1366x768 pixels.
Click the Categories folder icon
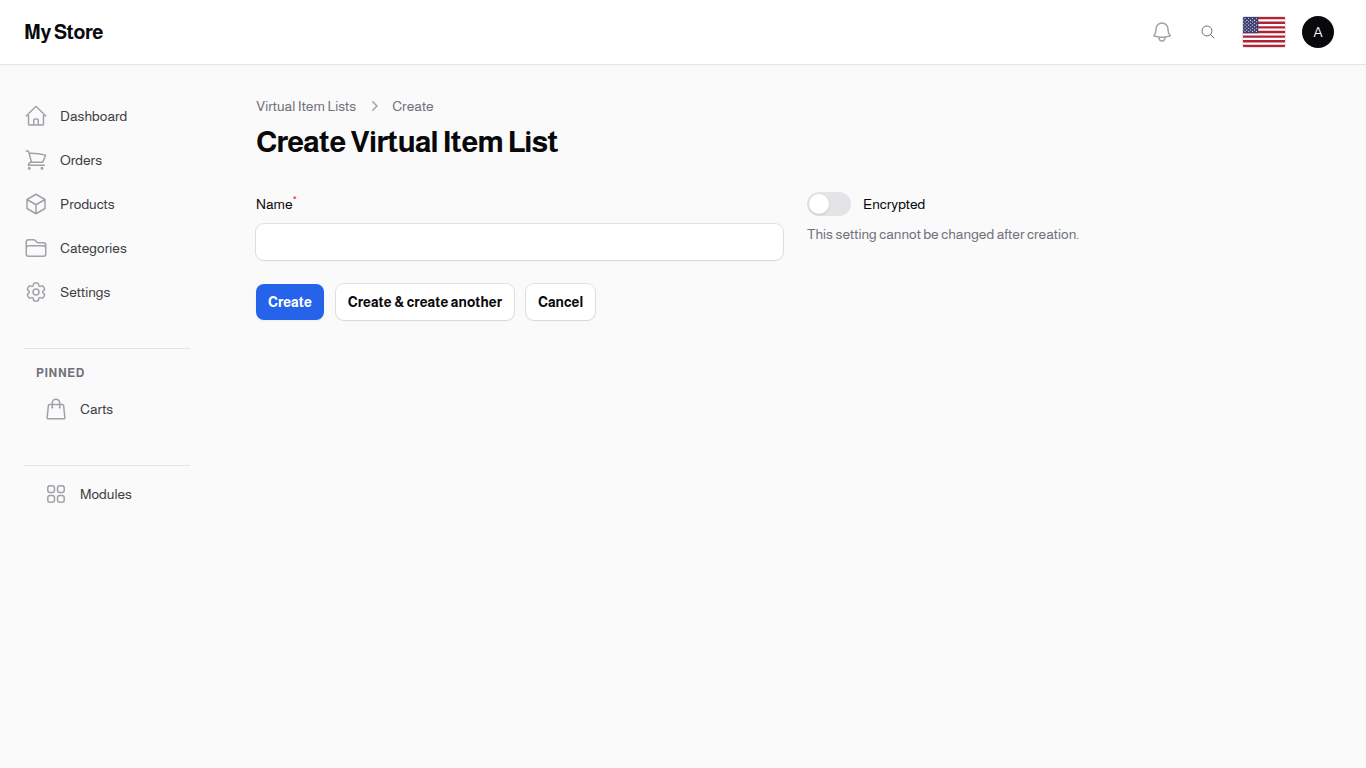pos(36,248)
